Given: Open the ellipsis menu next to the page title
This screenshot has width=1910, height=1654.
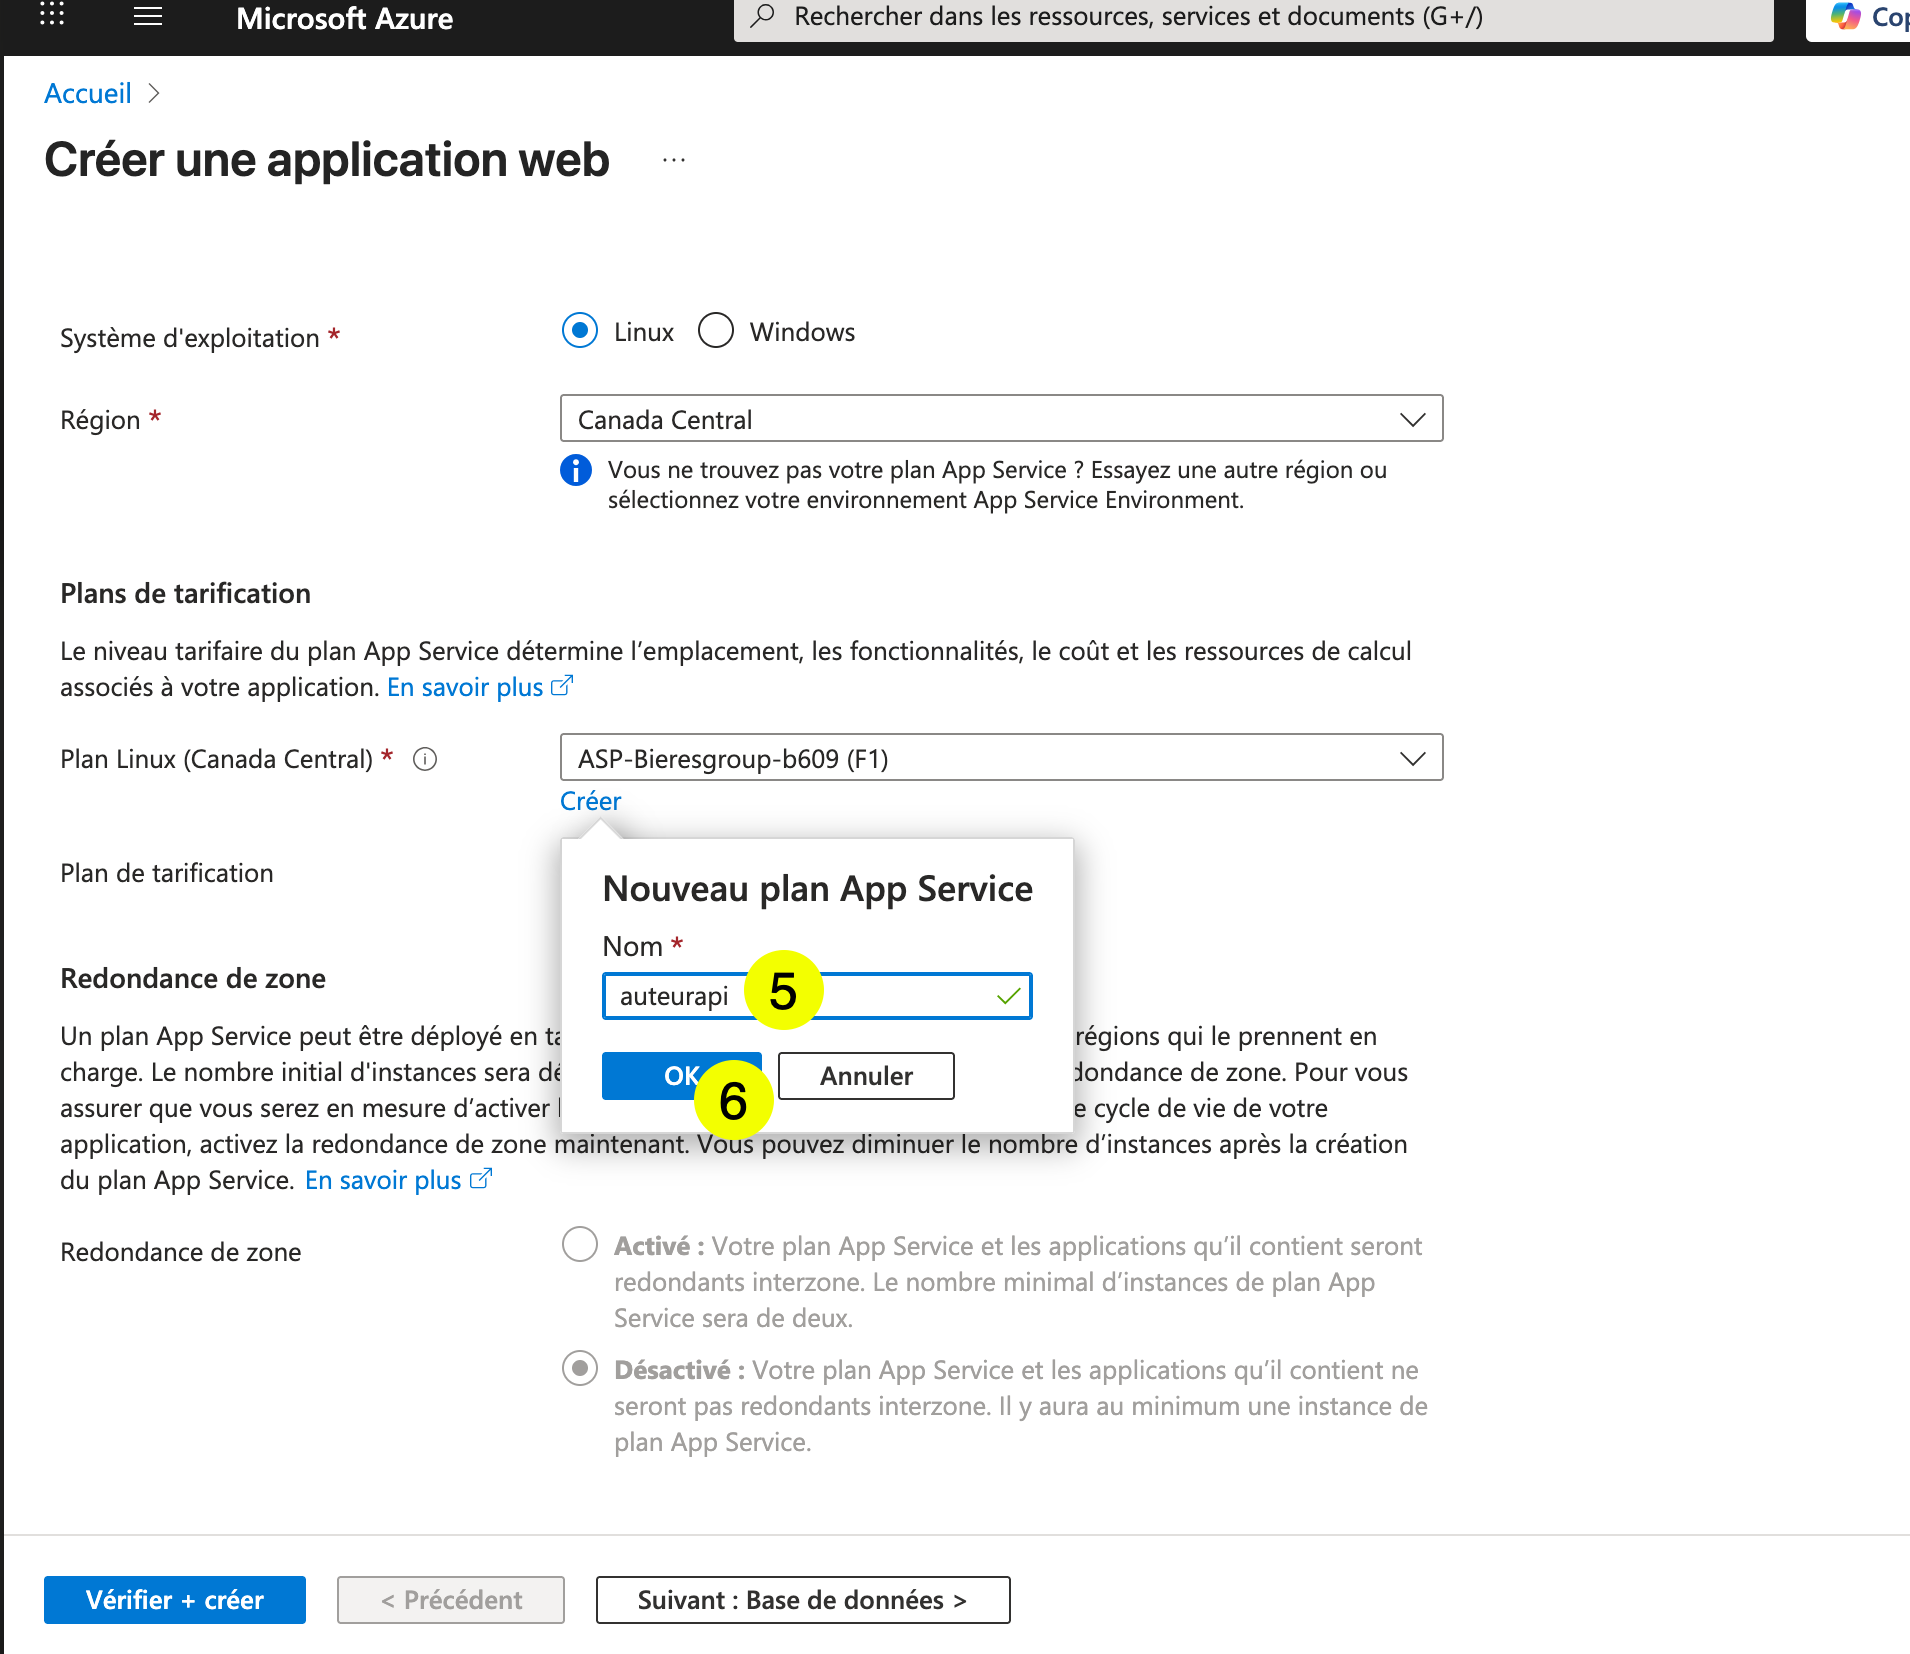Looking at the screenshot, I should point(674,158).
